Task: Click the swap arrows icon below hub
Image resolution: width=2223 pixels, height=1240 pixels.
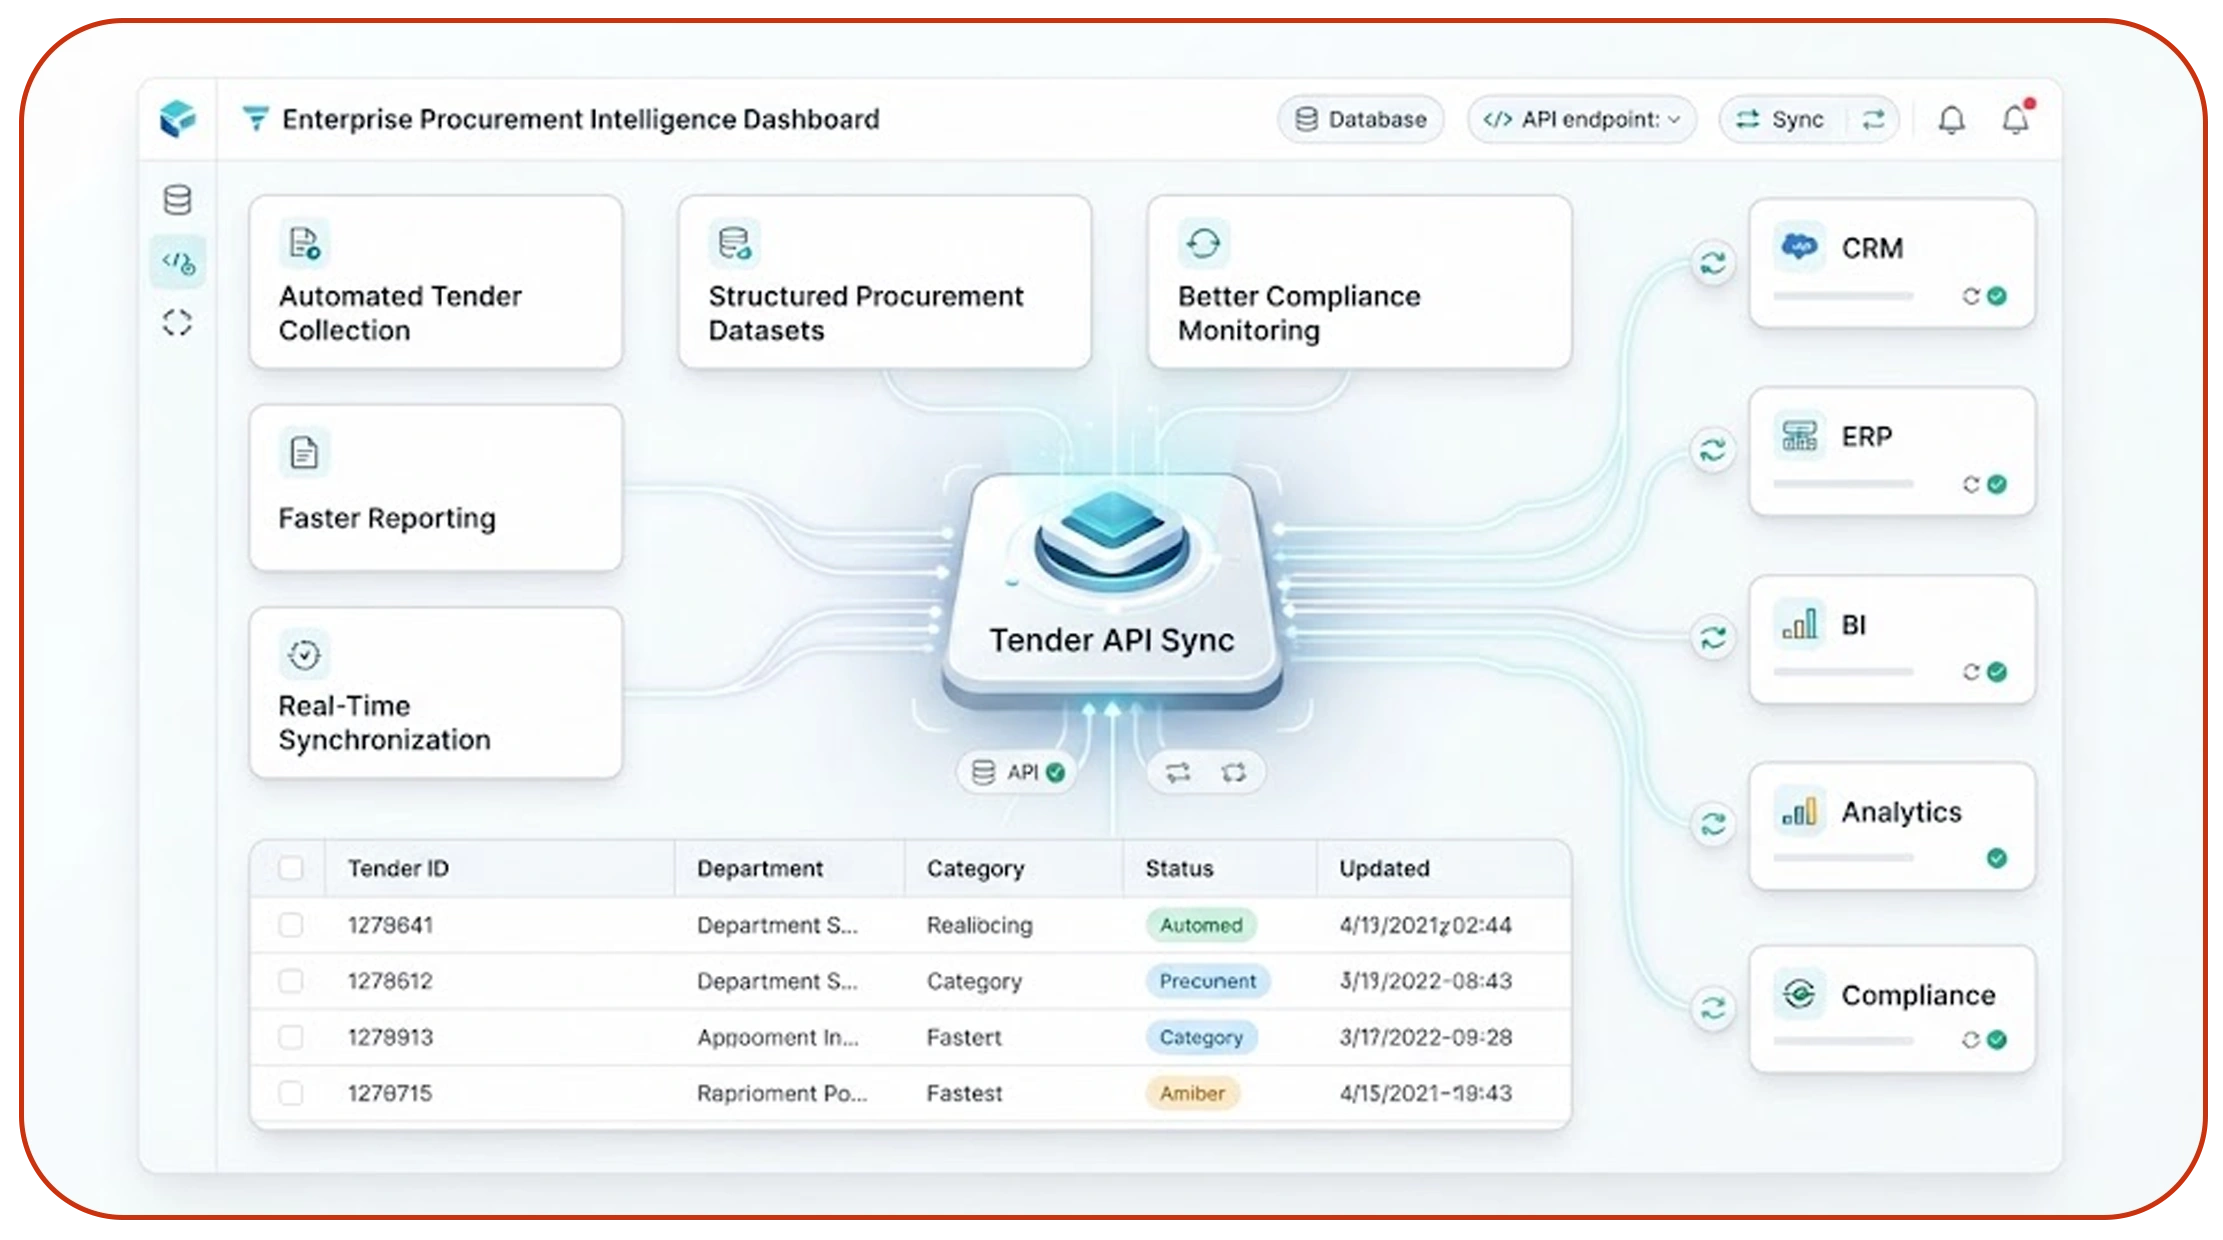Action: (1178, 772)
